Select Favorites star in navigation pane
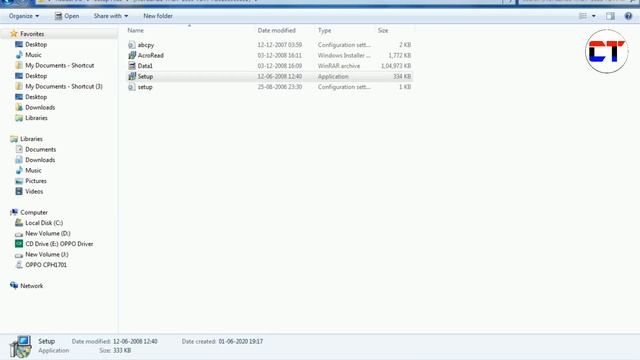This screenshot has height=360, width=640. coord(14,33)
